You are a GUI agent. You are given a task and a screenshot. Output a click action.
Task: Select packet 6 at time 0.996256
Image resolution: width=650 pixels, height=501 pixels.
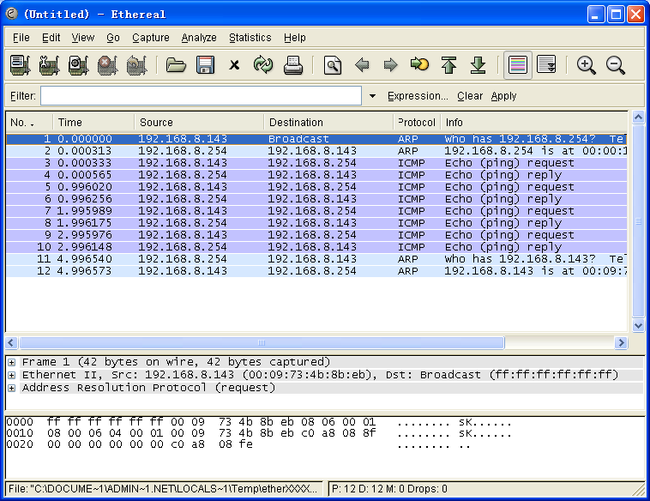pos(316,199)
